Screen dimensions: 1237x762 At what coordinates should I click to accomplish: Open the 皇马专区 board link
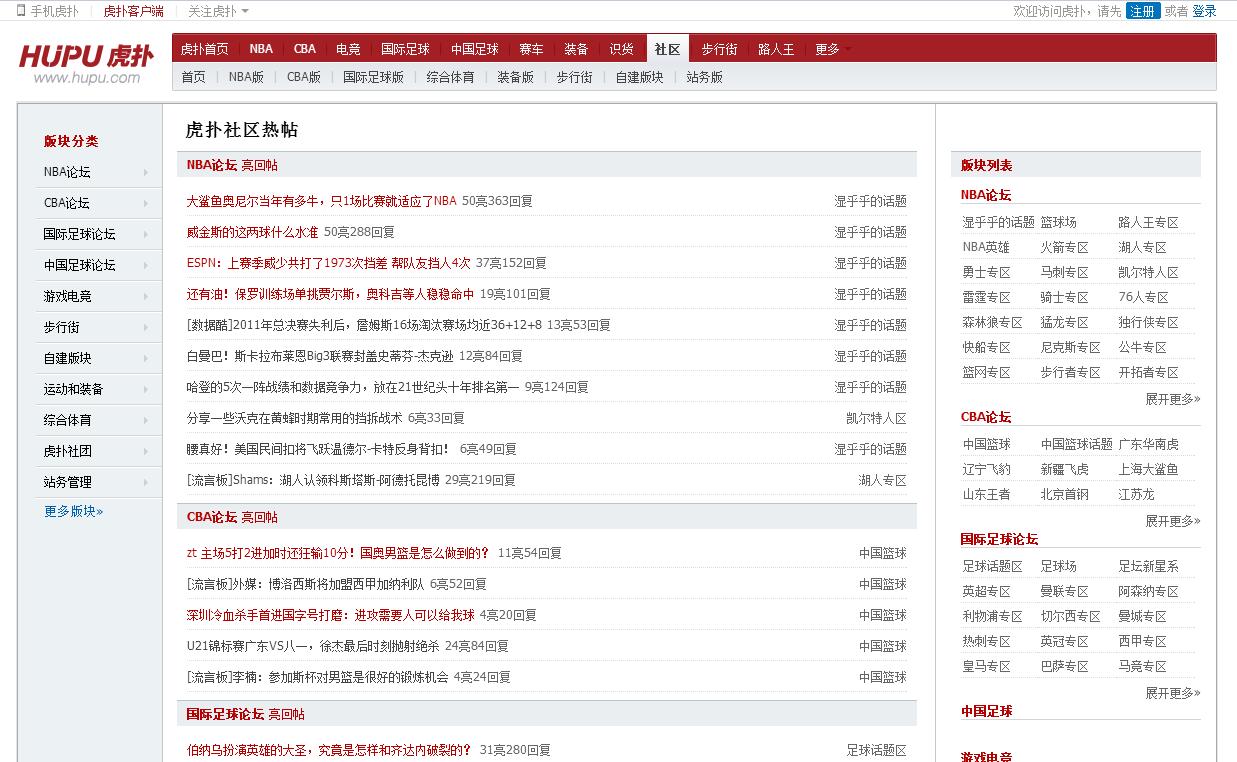click(x=986, y=666)
